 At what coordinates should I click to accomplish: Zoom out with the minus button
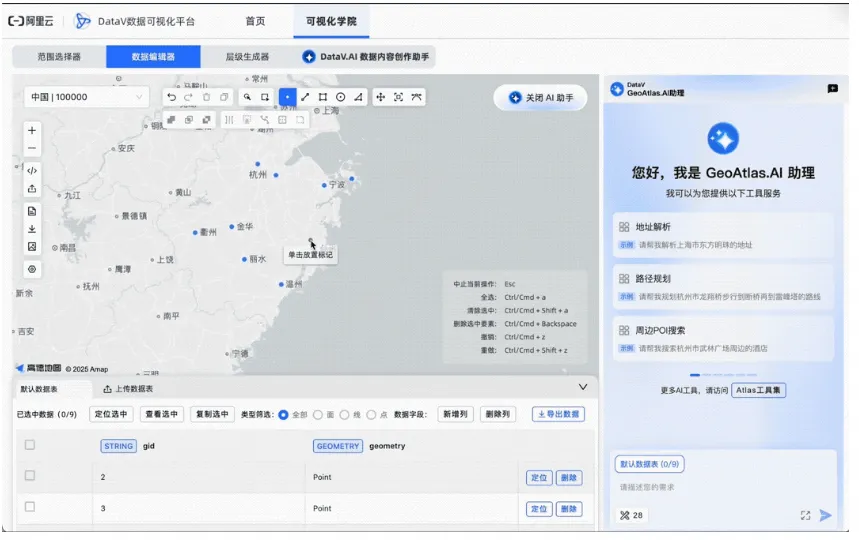coord(32,148)
